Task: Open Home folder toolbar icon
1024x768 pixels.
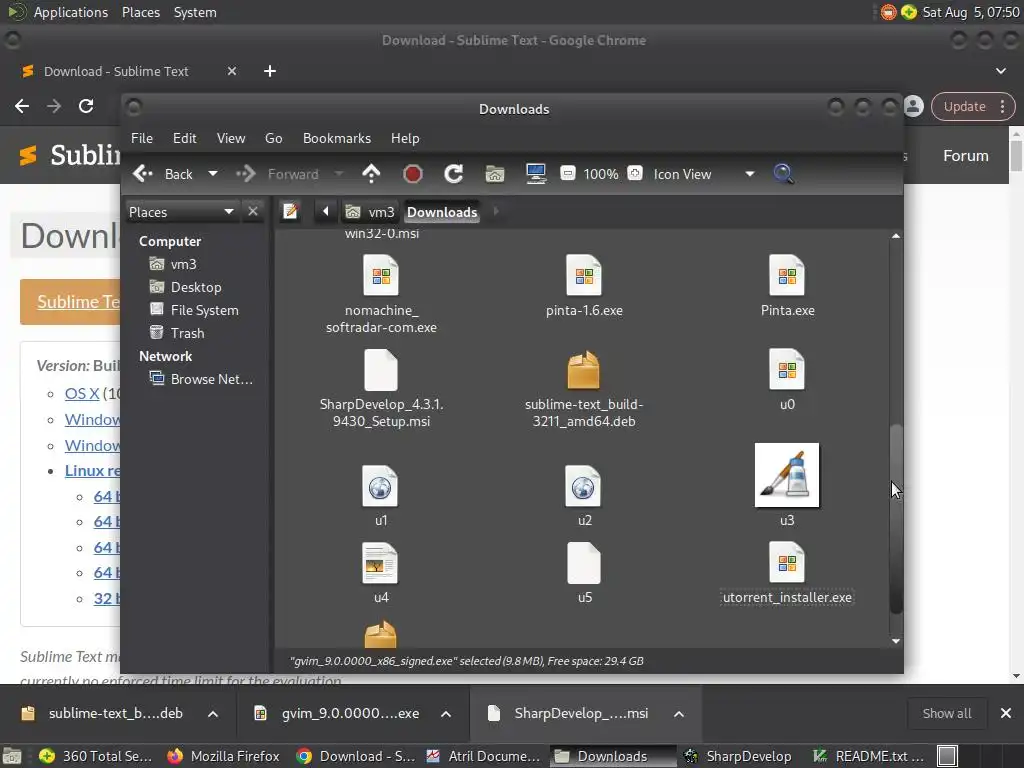Action: click(494, 174)
